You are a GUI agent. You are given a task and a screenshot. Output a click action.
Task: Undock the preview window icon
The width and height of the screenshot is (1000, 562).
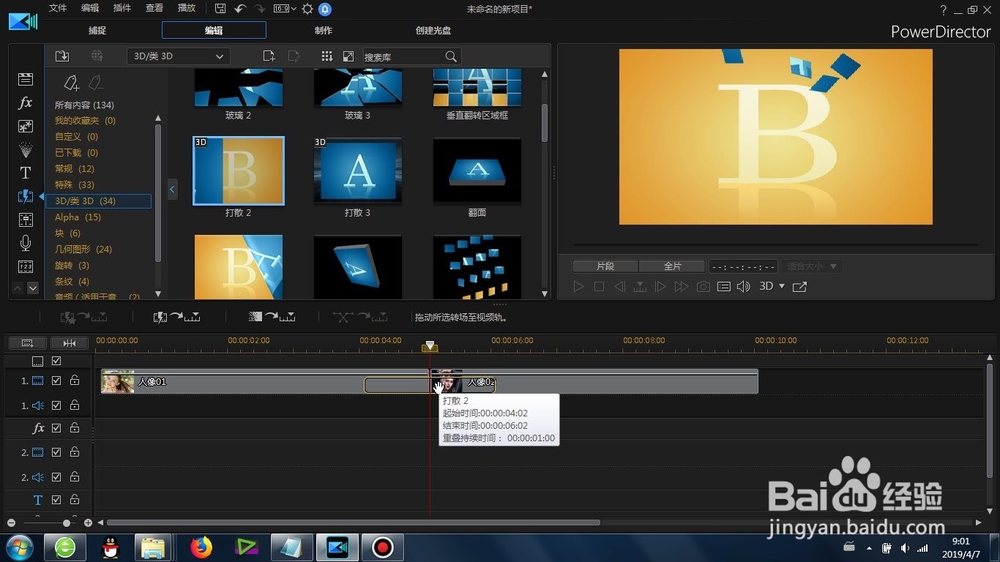(799, 286)
